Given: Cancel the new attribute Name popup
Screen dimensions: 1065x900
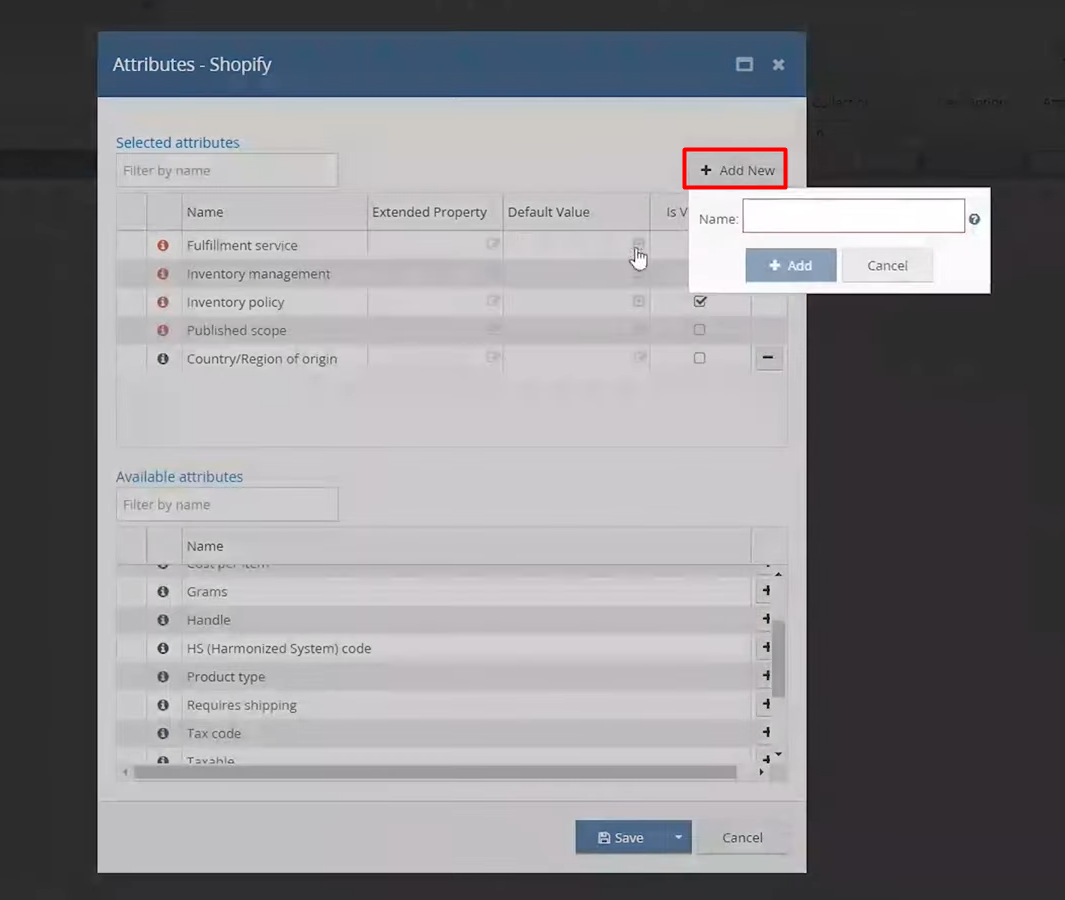Looking at the screenshot, I should pos(887,266).
